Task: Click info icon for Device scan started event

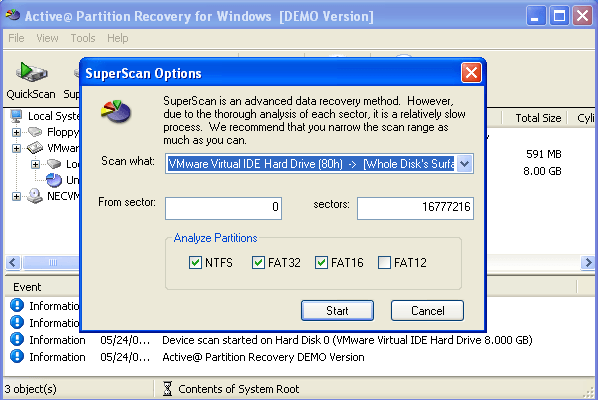Action: coord(17,339)
